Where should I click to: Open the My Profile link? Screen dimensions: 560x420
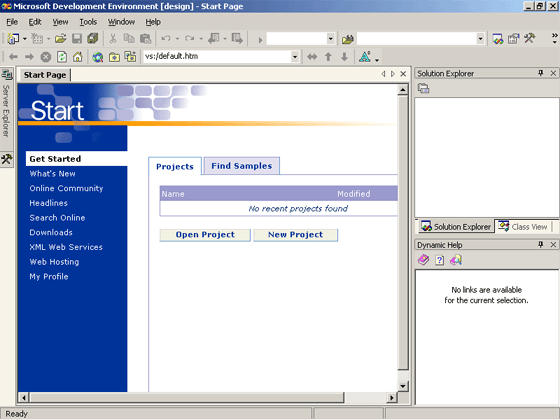49,277
